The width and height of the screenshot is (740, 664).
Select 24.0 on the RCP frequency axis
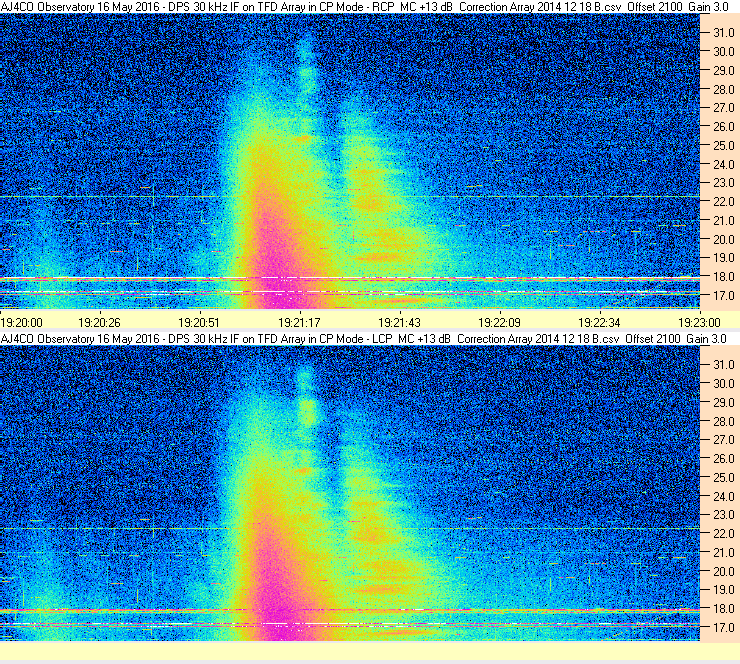[723, 165]
